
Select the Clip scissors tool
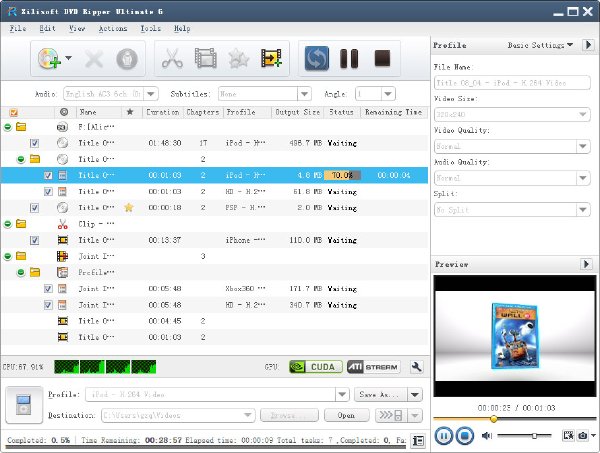(172, 59)
